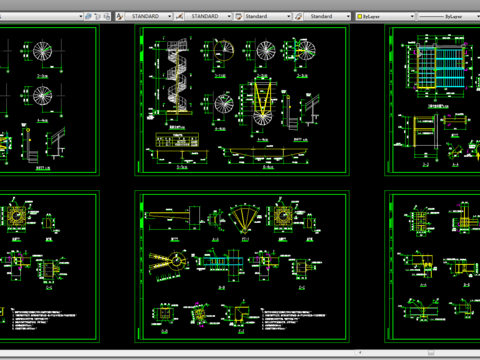
Task: Open the Text Style manager icon
Action: tap(119, 16)
